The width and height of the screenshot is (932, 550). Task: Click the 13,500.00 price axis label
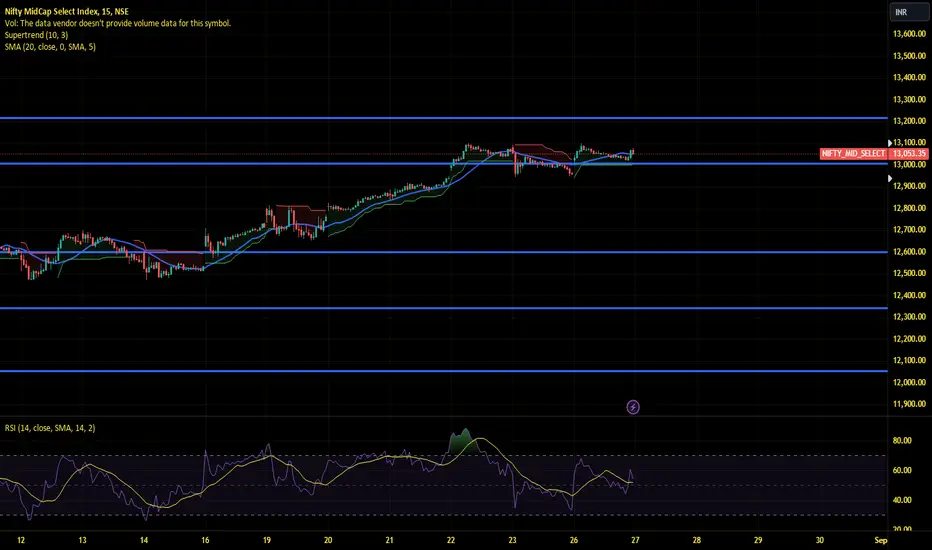point(909,56)
